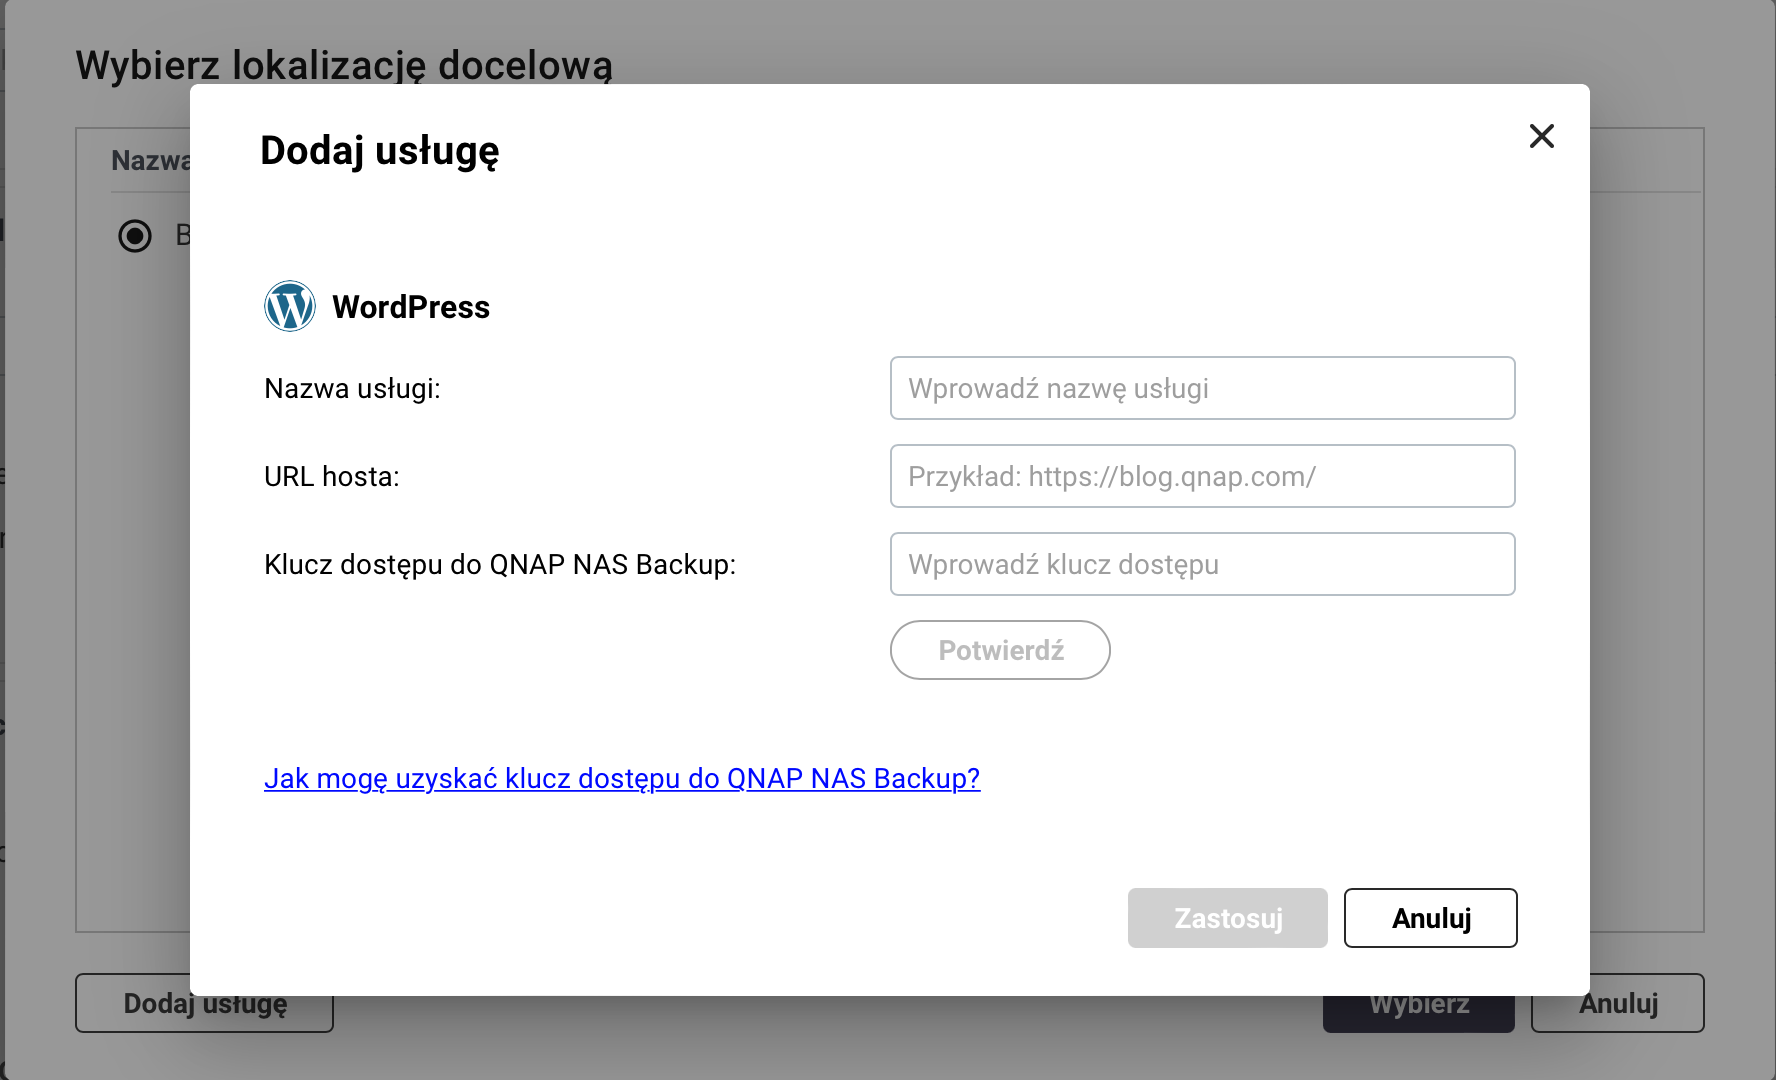The image size is (1776, 1080).
Task: Click the Nazwa column header
Action: [149, 161]
